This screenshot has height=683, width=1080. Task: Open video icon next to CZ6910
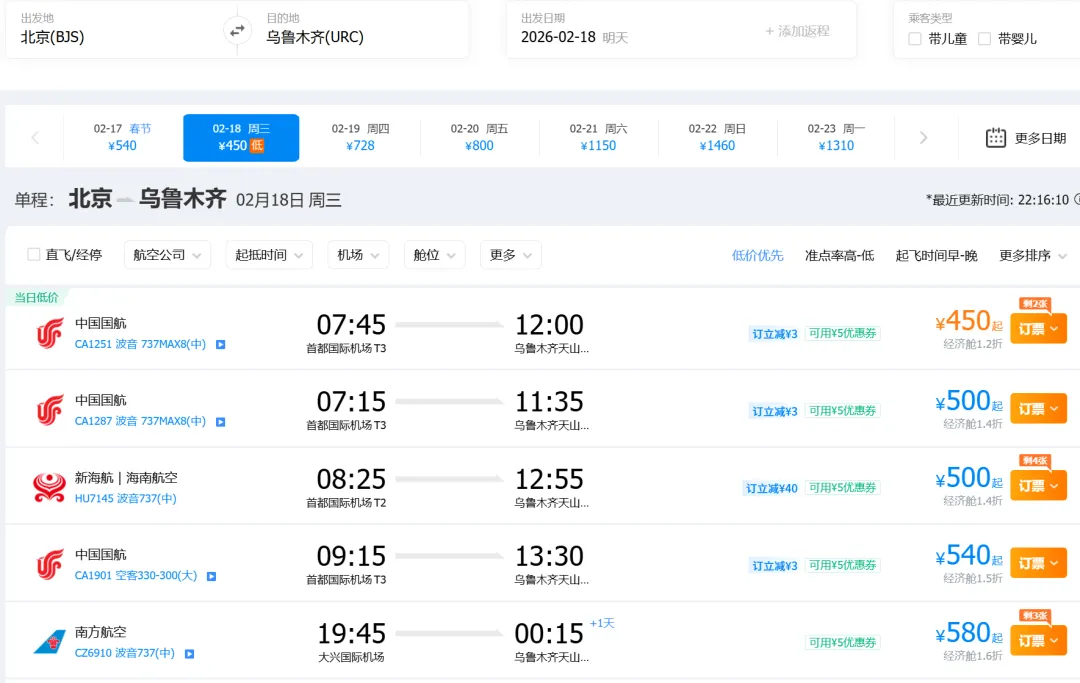pyautogui.click(x=189, y=653)
